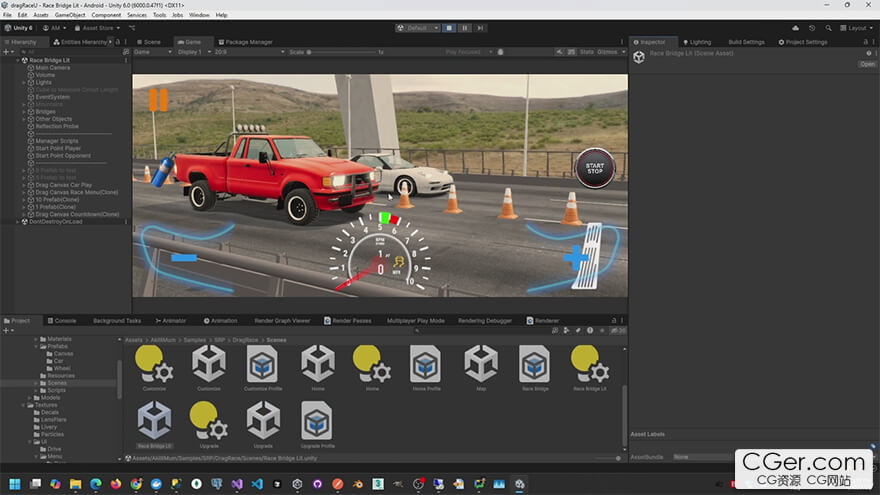Viewport: 880px width, 495px height.
Task: Click the gas pedal icon in game
Action: [588, 256]
